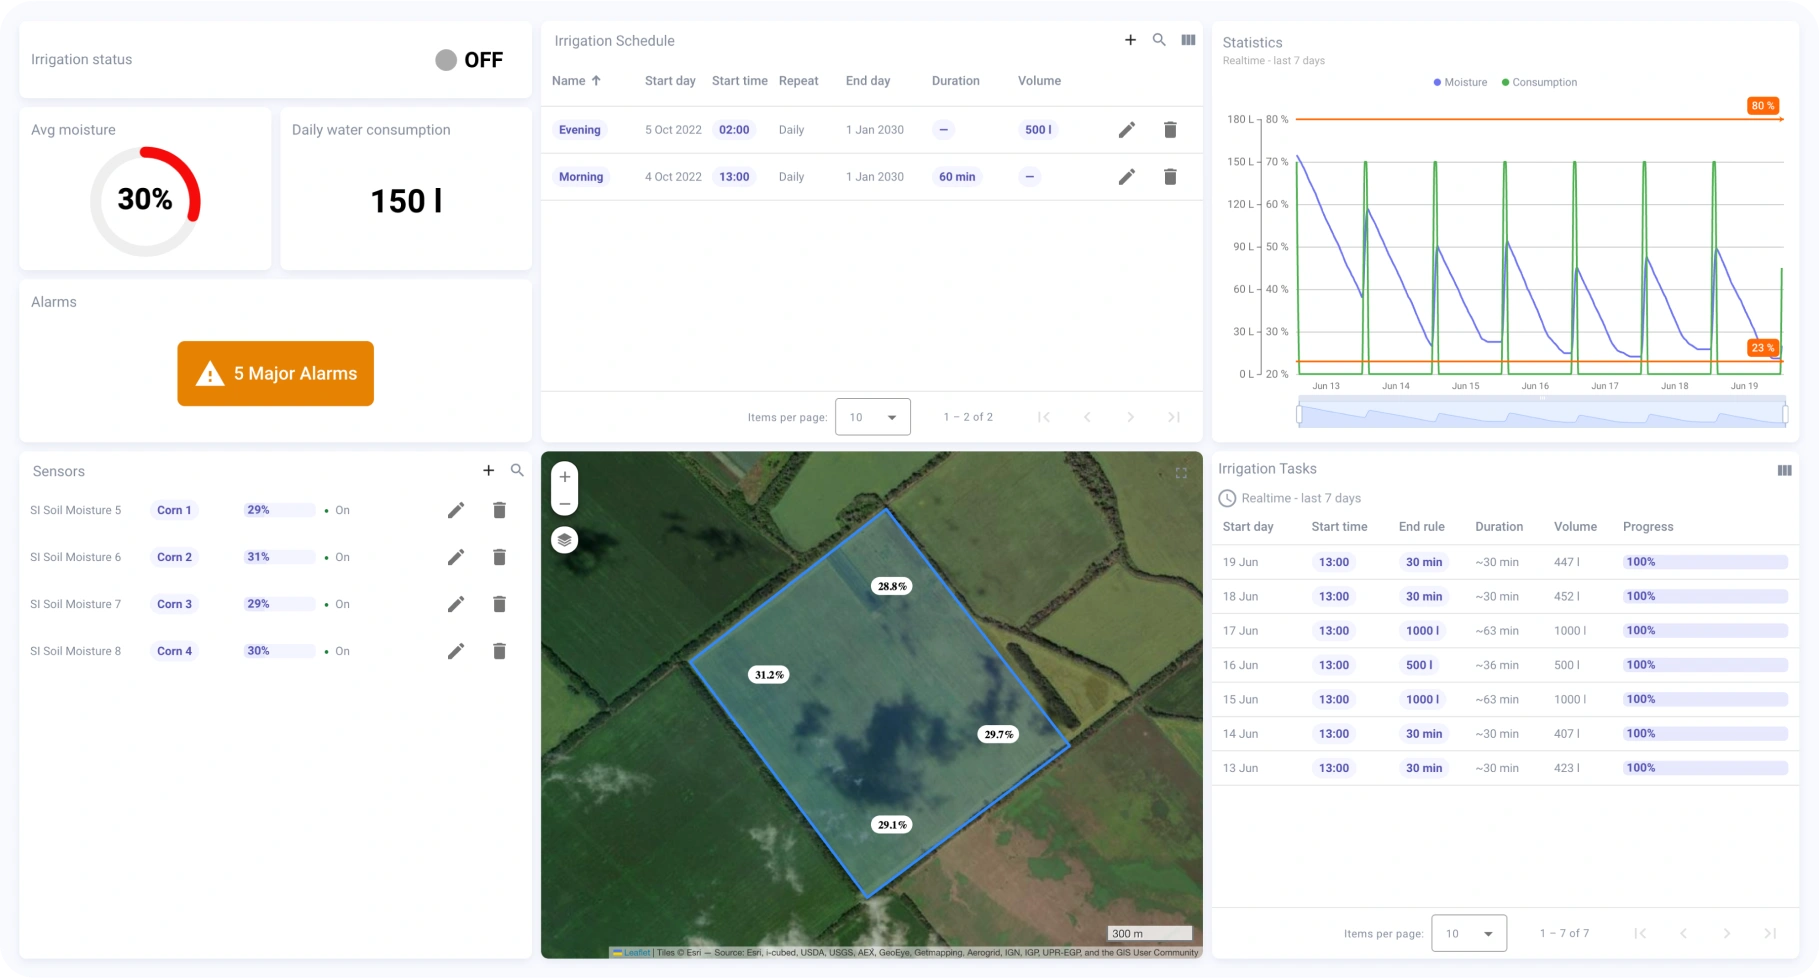This screenshot has height=978, width=1819.
Task: Delete the Morning schedule row
Action: (x=1170, y=177)
